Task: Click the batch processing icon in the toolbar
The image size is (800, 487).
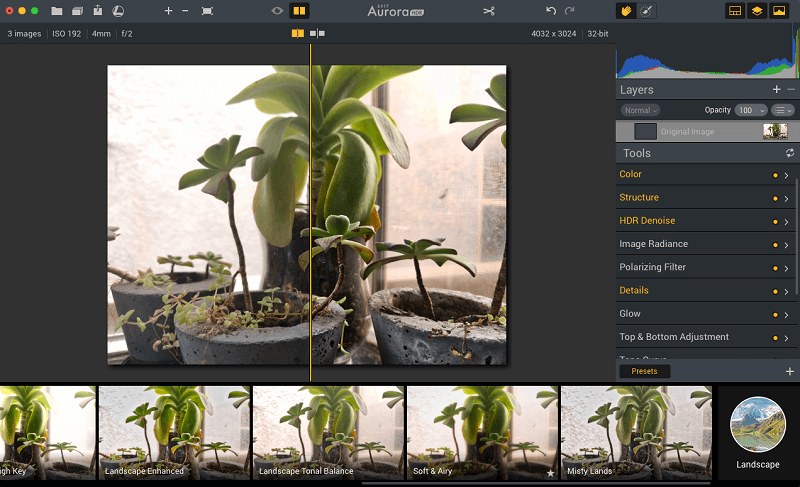Action: (x=77, y=11)
